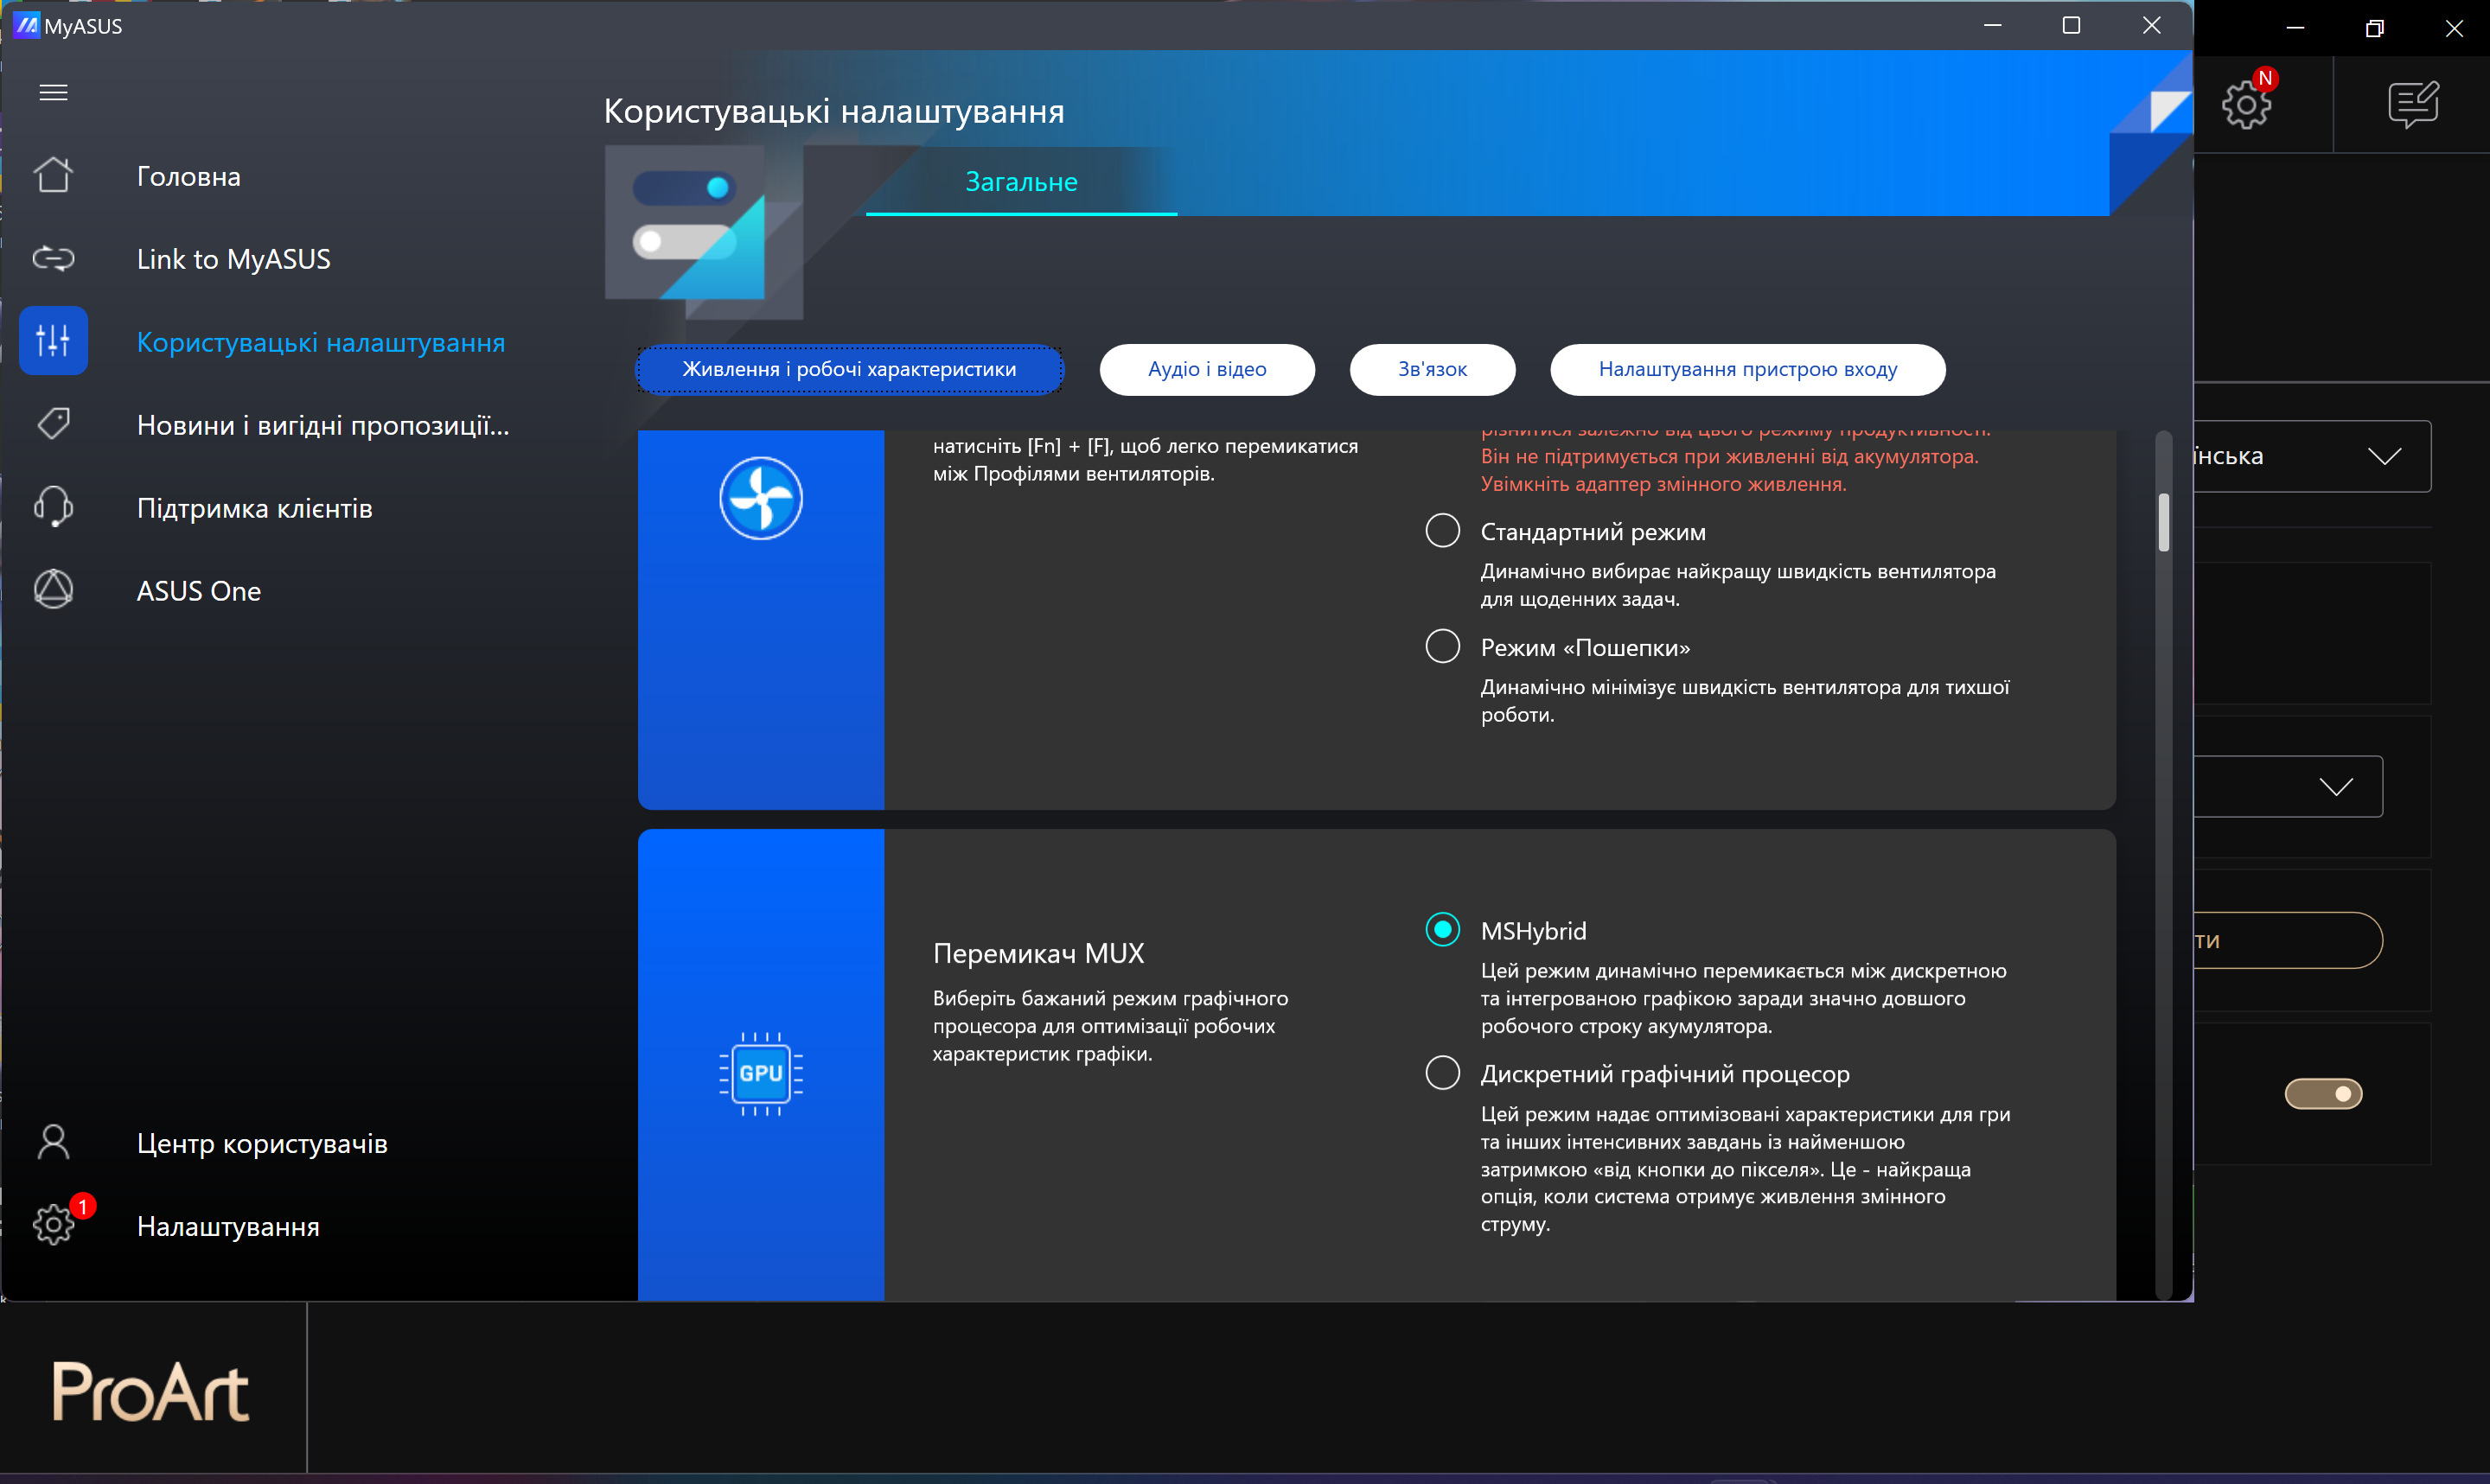Click the vertical scrollbar thumb
This screenshot has width=2490, height=1484.
[2163, 522]
